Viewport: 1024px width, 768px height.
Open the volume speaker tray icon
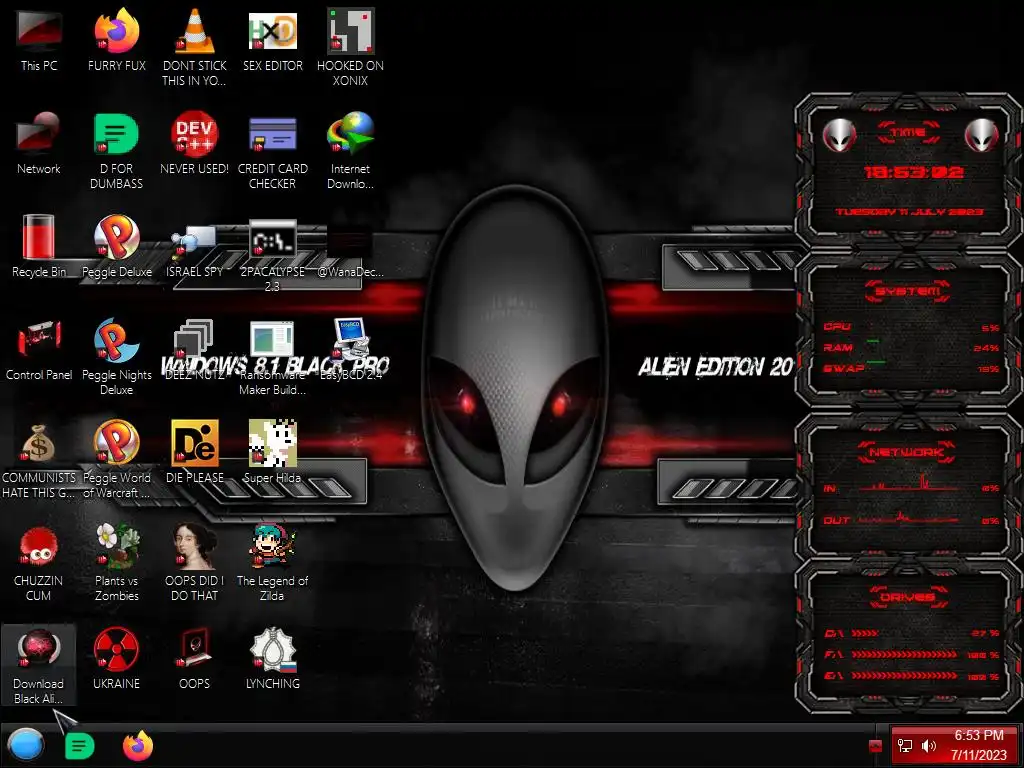(929, 745)
